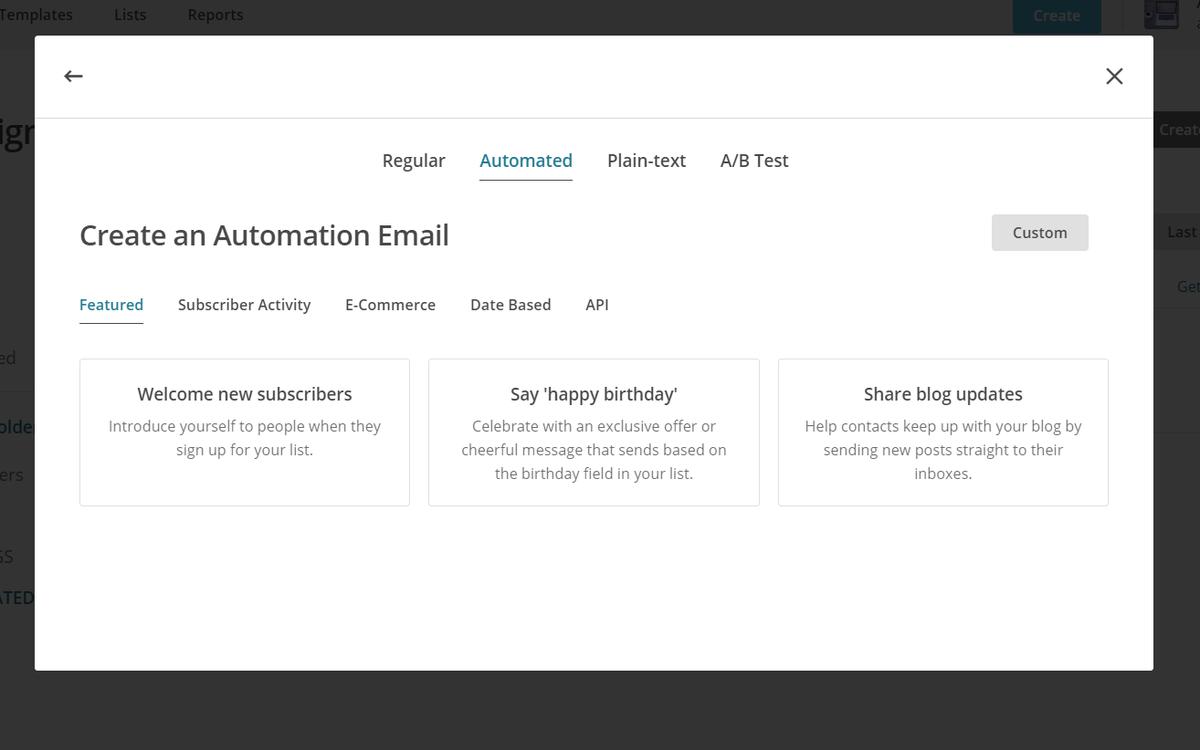Click the account avatar icon in header
The height and width of the screenshot is (750, 1200).
[x=1161, y=15]
